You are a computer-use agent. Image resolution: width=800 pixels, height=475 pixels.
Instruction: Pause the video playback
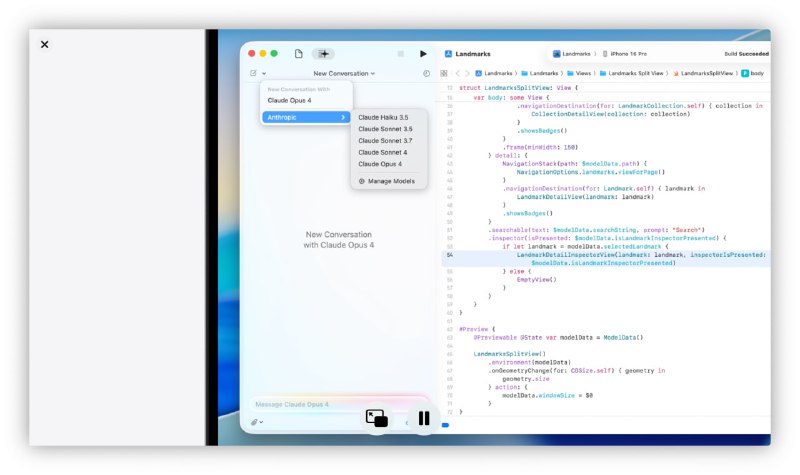click(423, 418)
